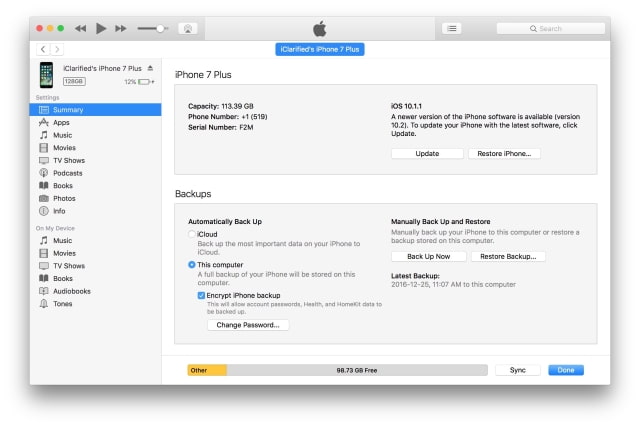Select the This computer radio button

[x=191, y=265]
